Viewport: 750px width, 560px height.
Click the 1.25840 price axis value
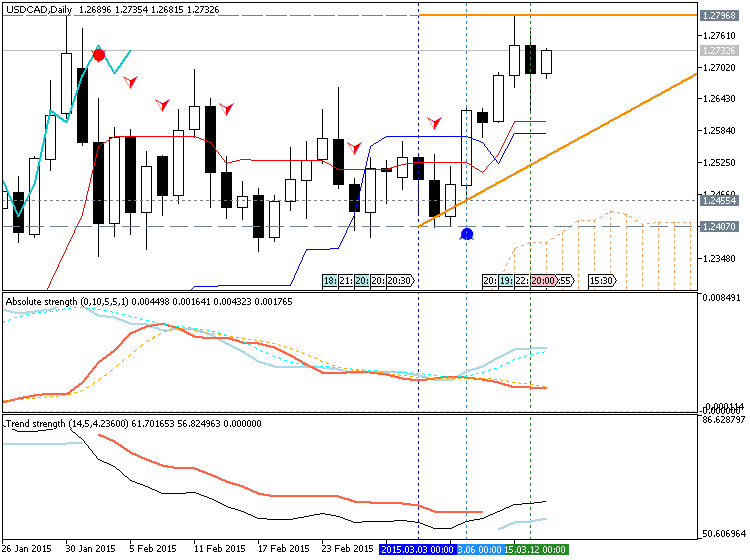pos(719,131)
